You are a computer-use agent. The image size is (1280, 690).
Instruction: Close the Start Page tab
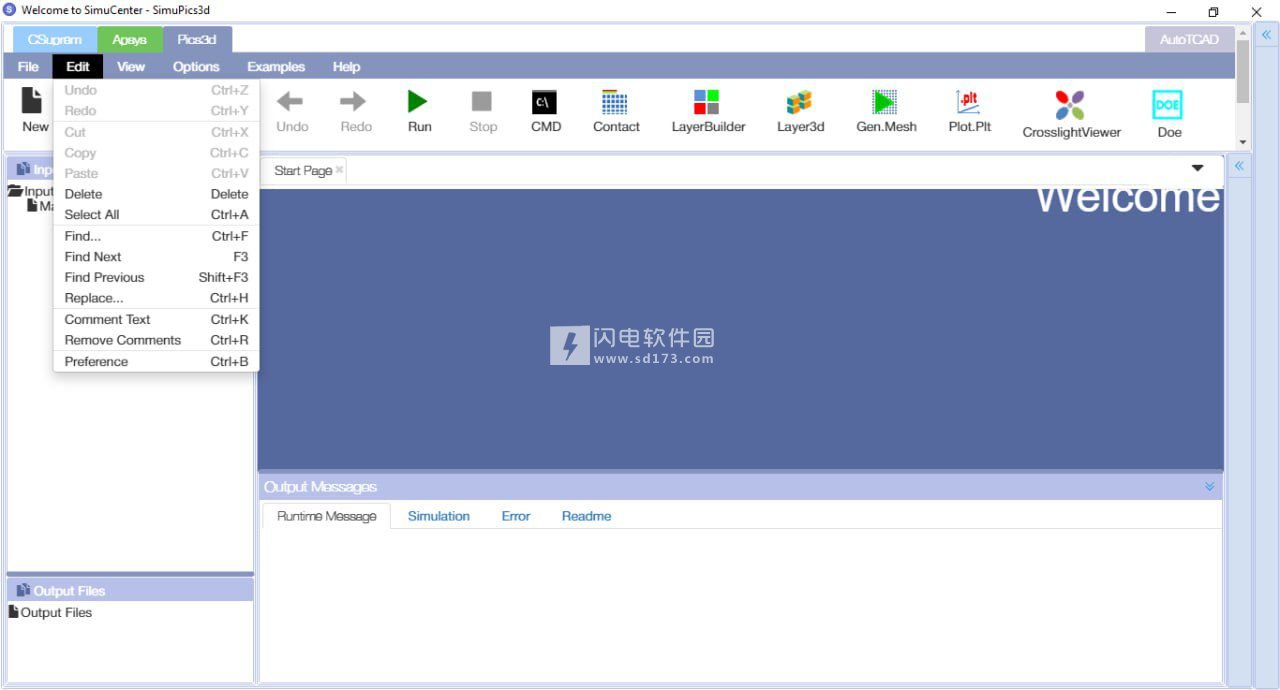[x=340, y=170]
